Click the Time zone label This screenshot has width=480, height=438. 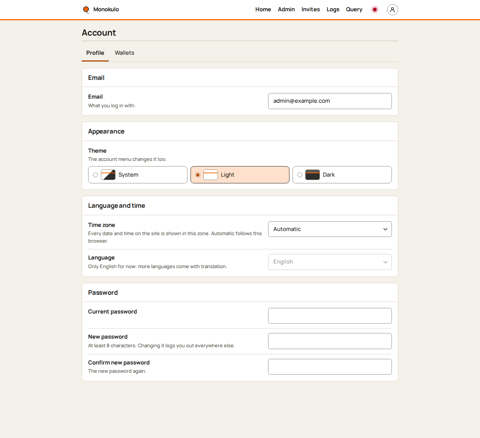(101, 225)
